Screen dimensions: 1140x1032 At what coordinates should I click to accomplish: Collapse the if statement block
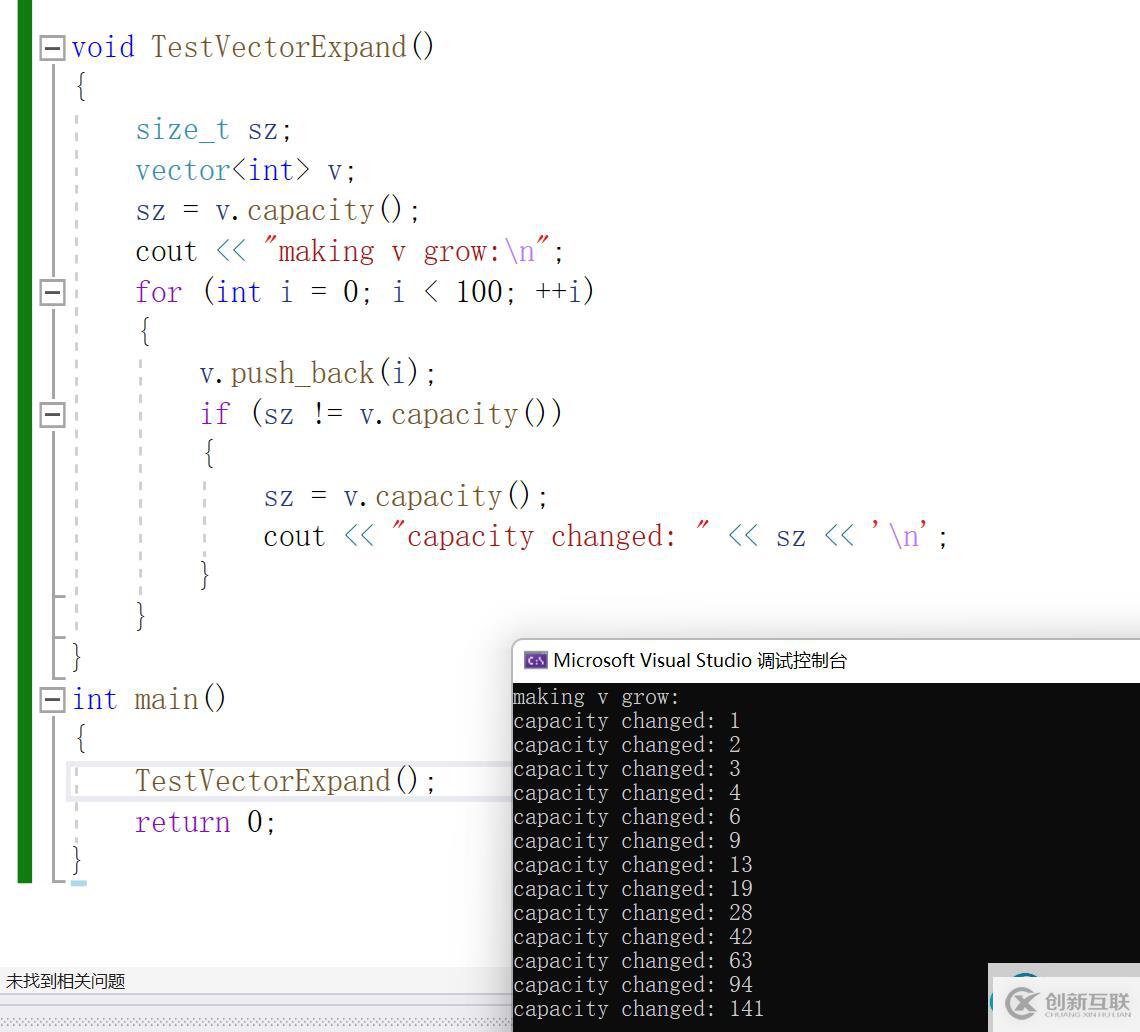52,415
